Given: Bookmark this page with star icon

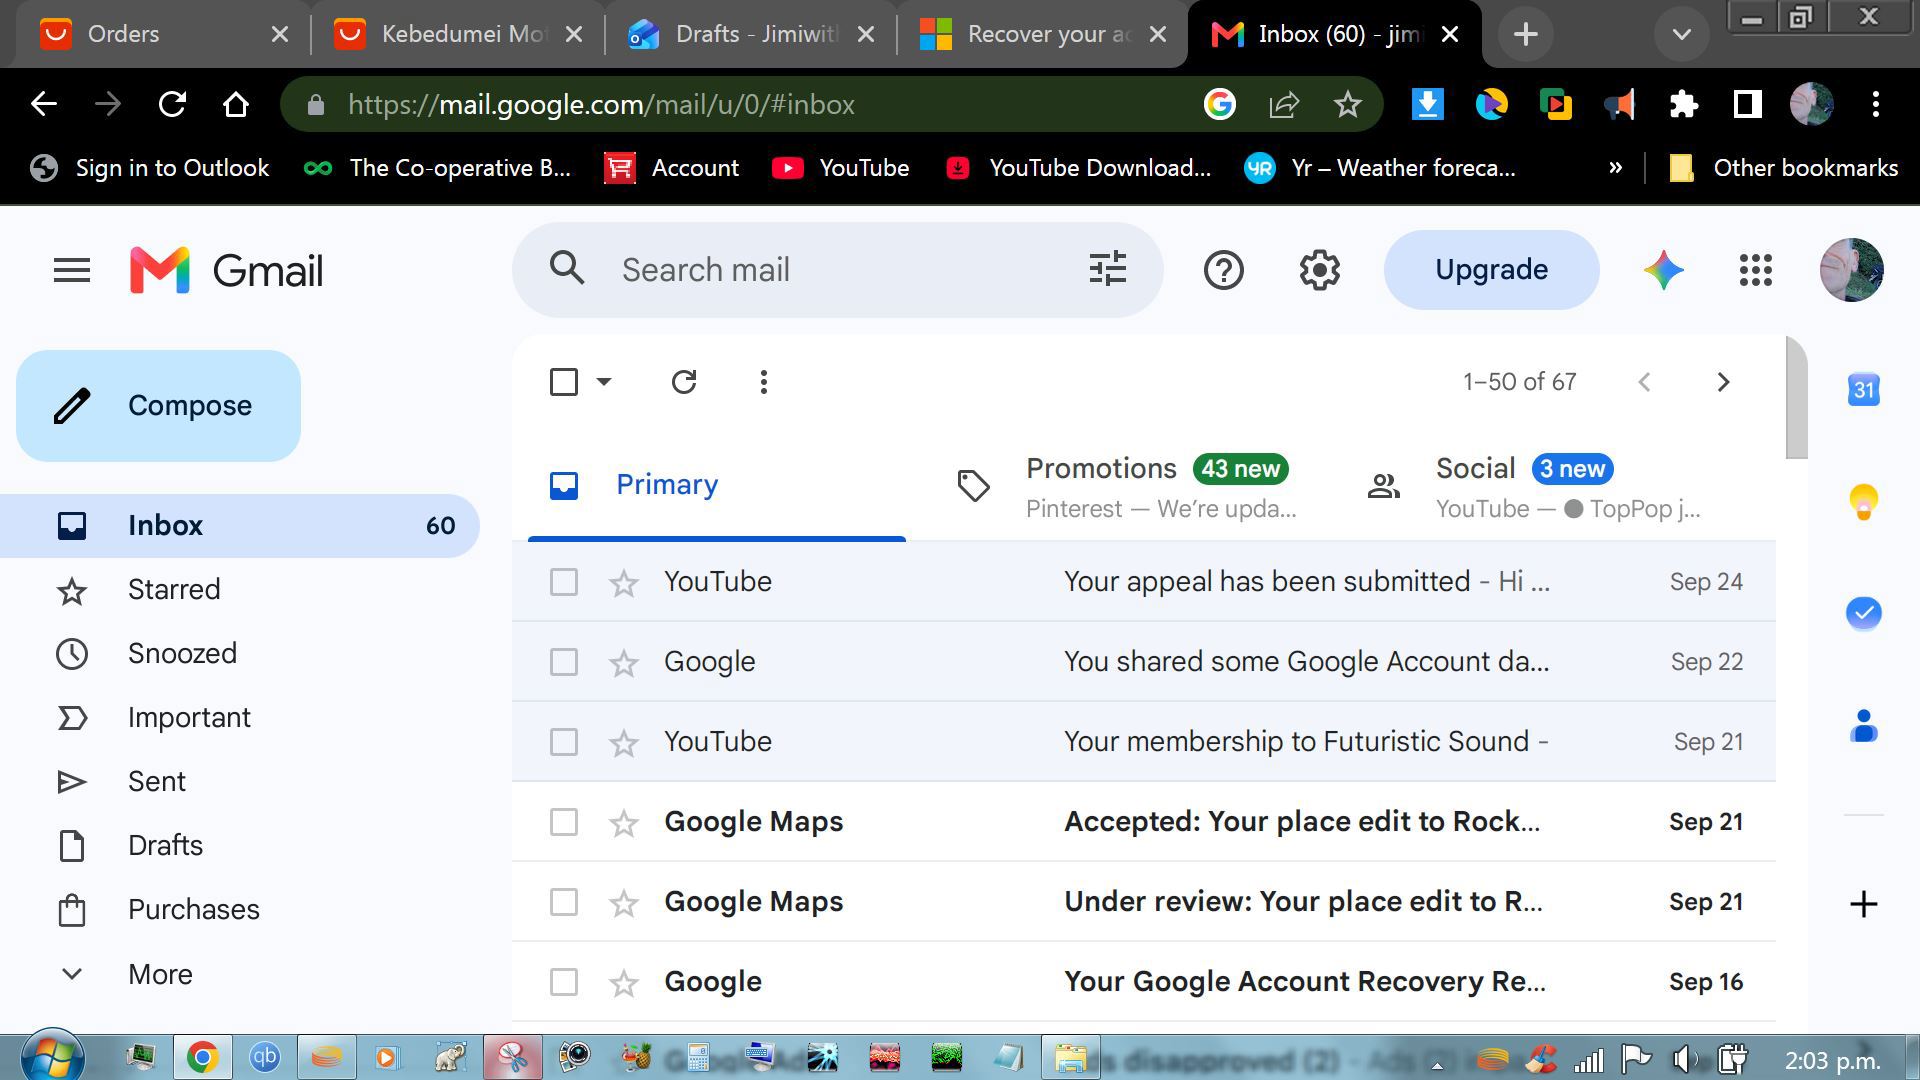Looking at the screenshot, I should pyautogui.click(x=1347, y=104).
